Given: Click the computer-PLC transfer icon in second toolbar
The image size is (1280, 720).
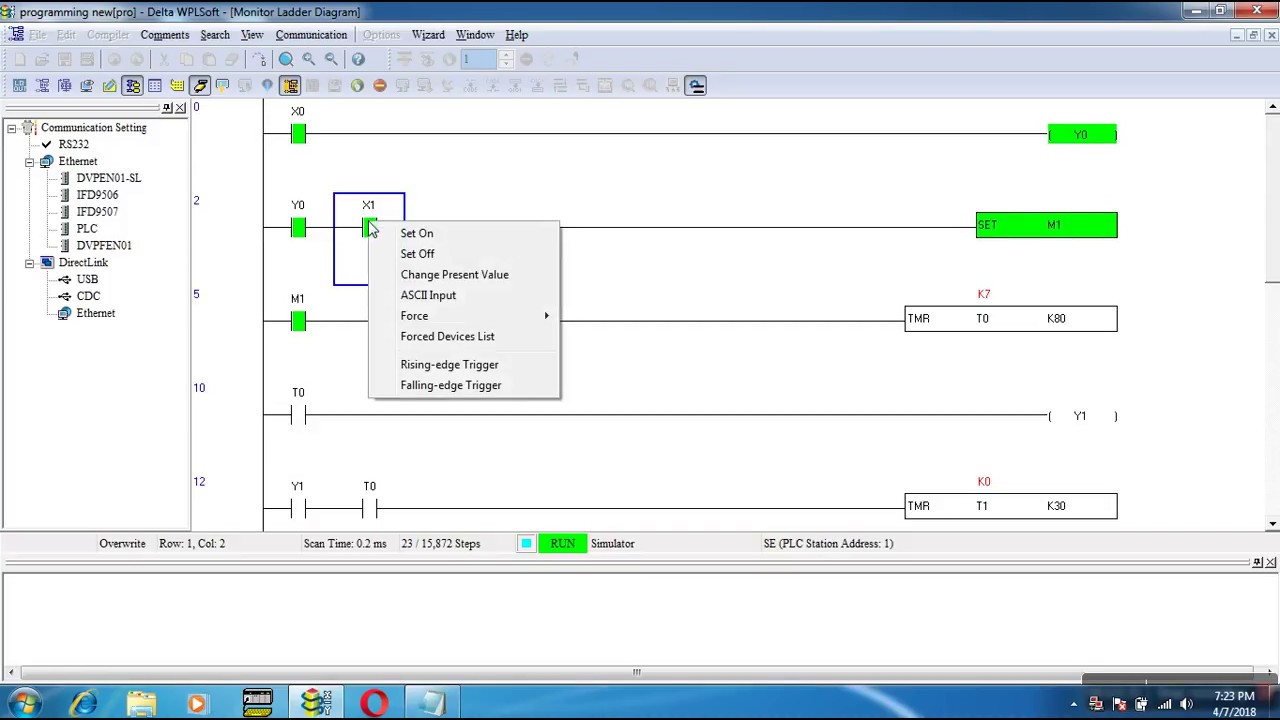Looking at the screenshot, I should 87,86.
